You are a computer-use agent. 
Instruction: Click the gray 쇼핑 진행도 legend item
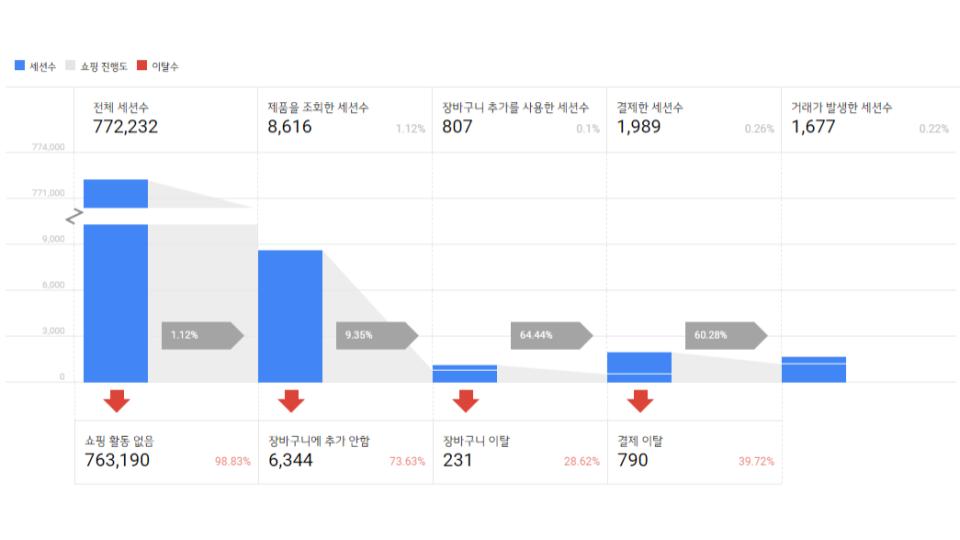[x=96, y=66]
